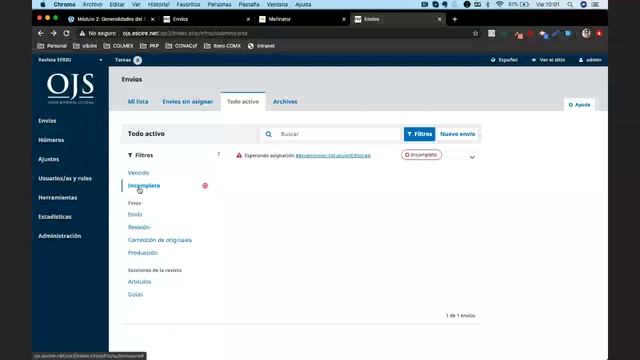
Task: Remove the Incompleto filter with red icon
Action: pyautogui.click(x=205, y=186)
